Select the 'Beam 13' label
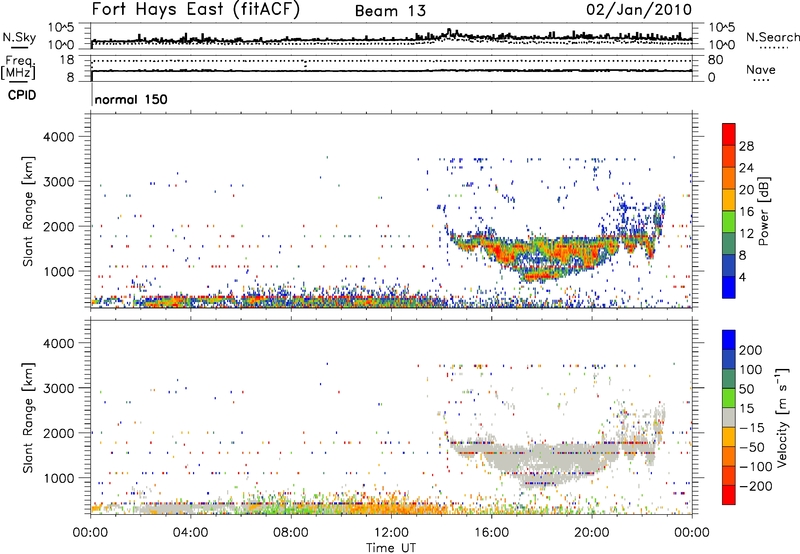The image size is (800, 554). [x=390, y=11]
